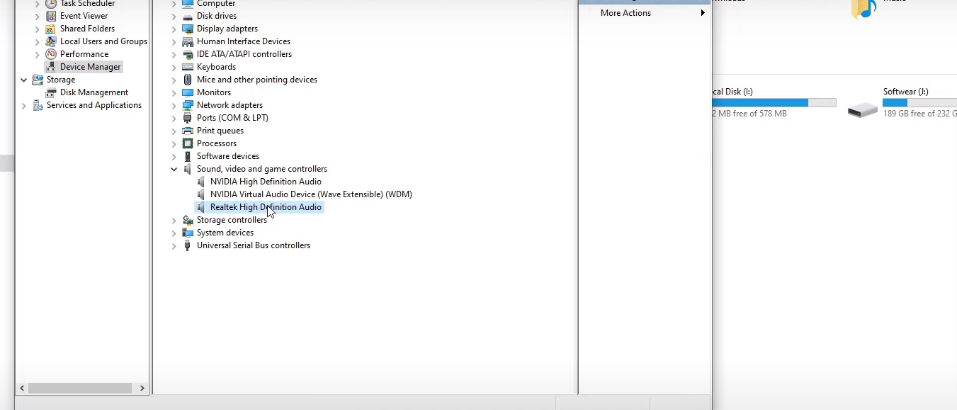957x410 pixels.
Task: Click the Ports (COM & LPT) icon
Action: tap(188, 118)
